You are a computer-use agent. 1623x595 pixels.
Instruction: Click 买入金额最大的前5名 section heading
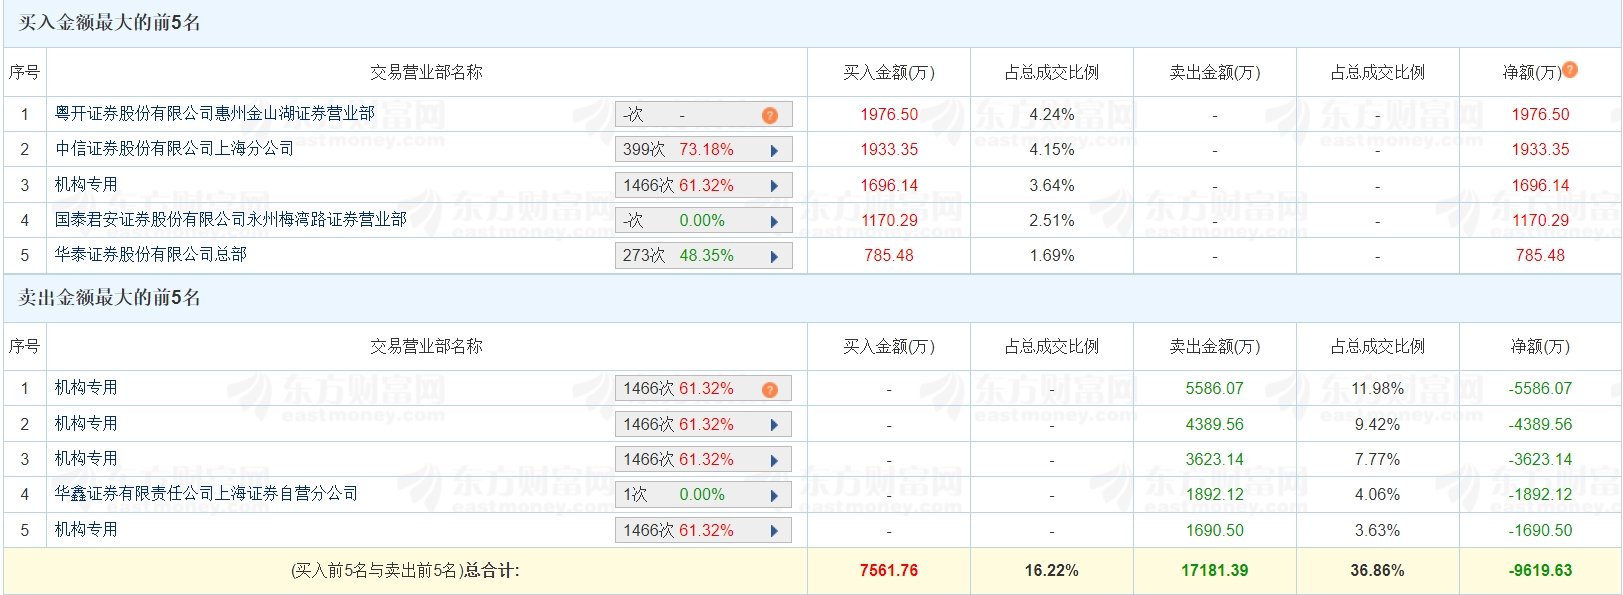click(110, 23)
